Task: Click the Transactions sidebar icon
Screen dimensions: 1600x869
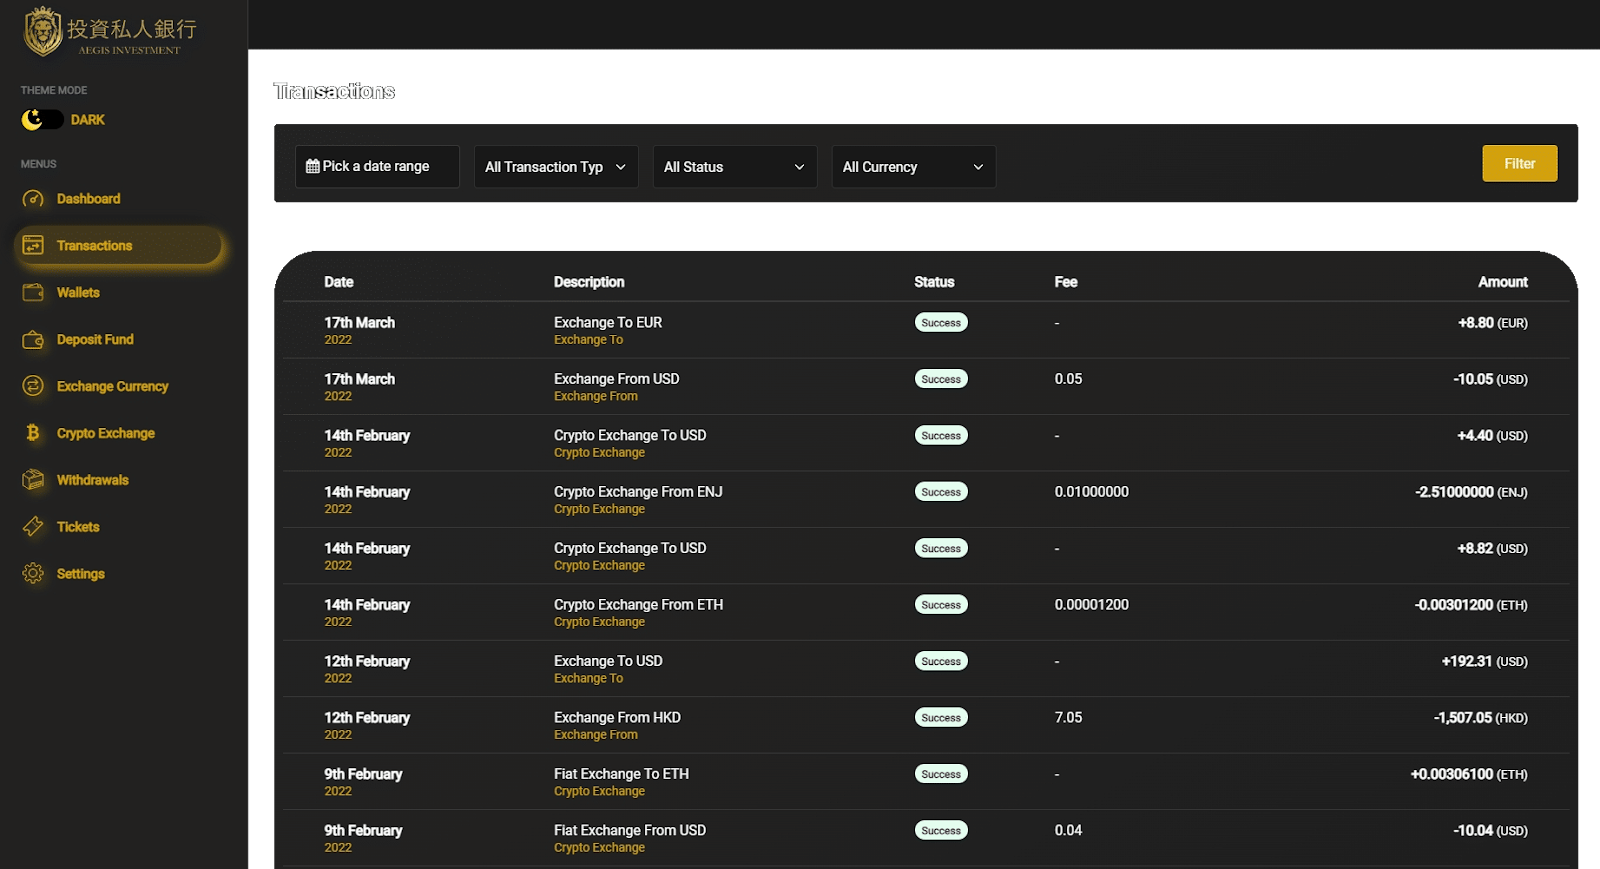Action: pyautogui.click(x=33, y=245)
